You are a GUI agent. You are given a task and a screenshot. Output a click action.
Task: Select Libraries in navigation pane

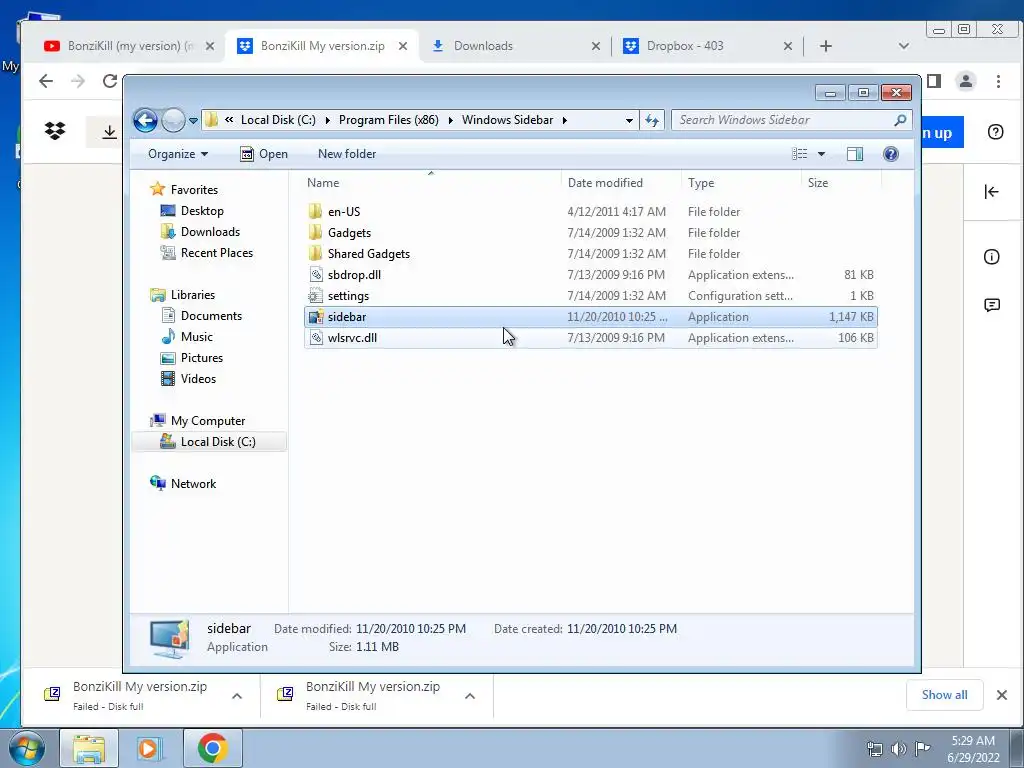193,295
